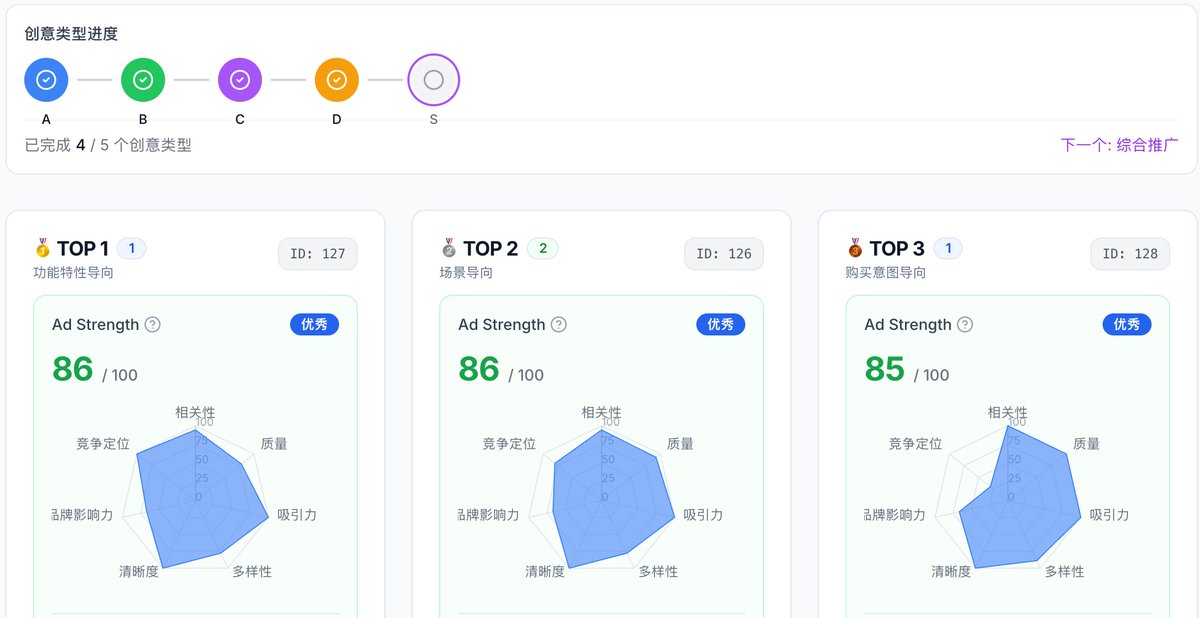Click the 下一个: 综合推广 link
Image resolution: width=1200 pixels, height=618 pixels.
coord(1120,145)
